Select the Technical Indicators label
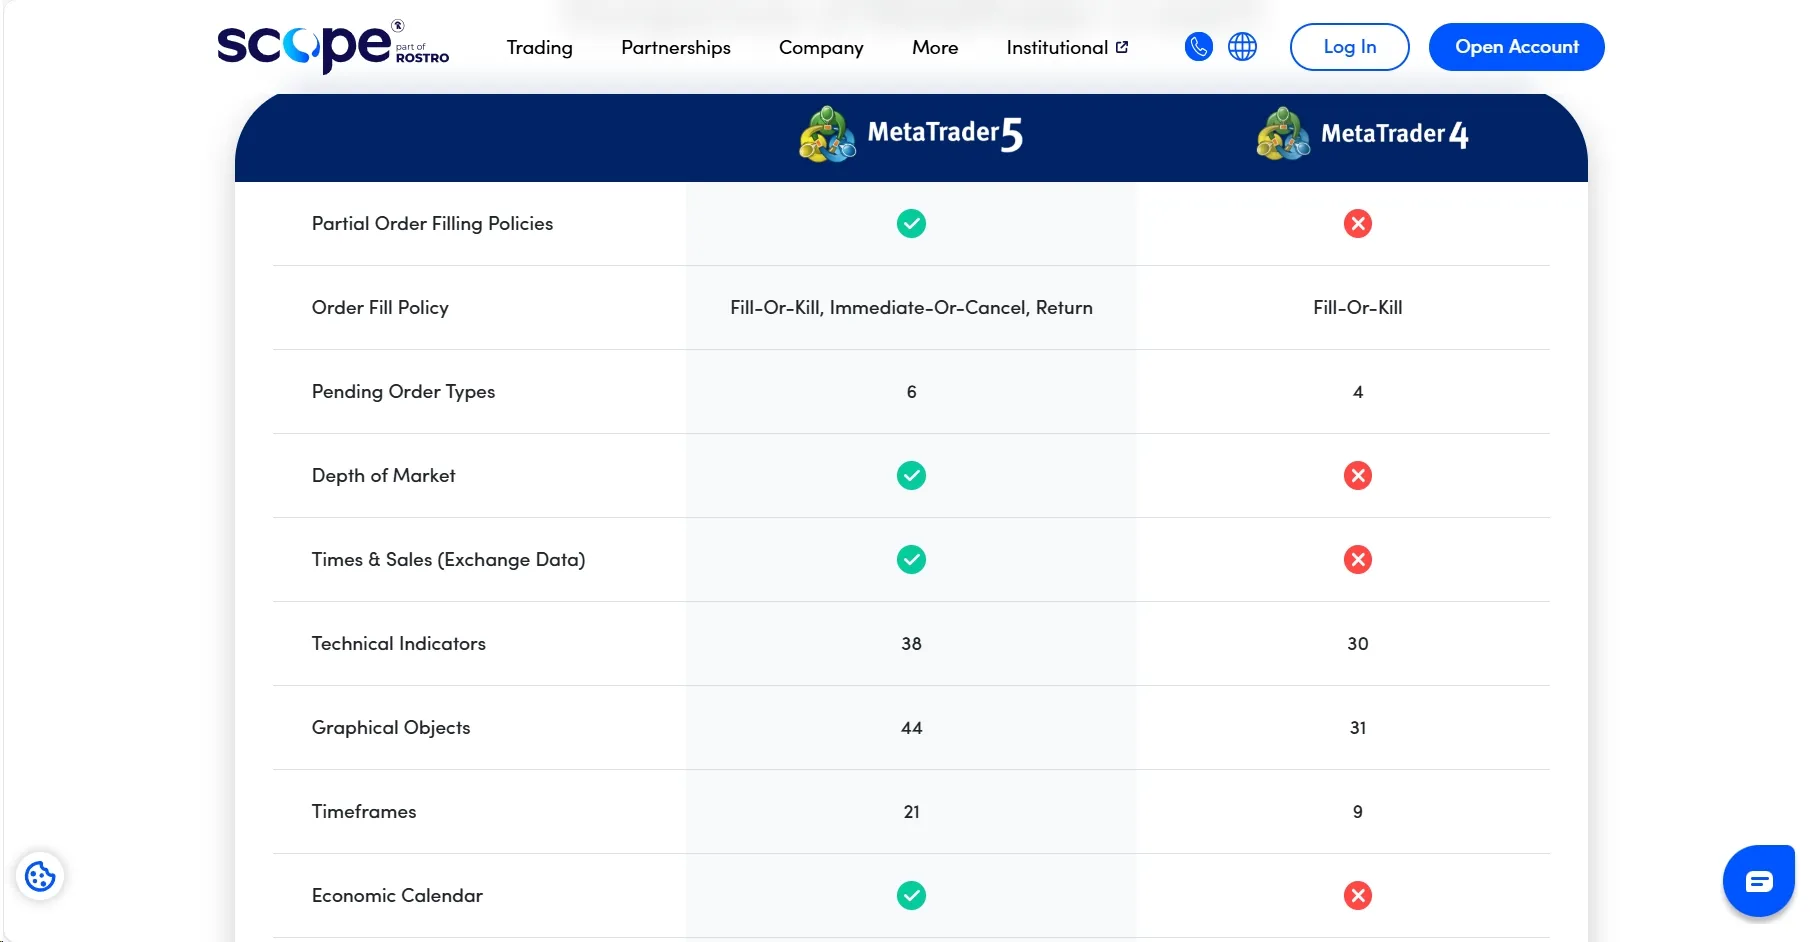This screenshot has height=942, width=1811. point(398,644)
